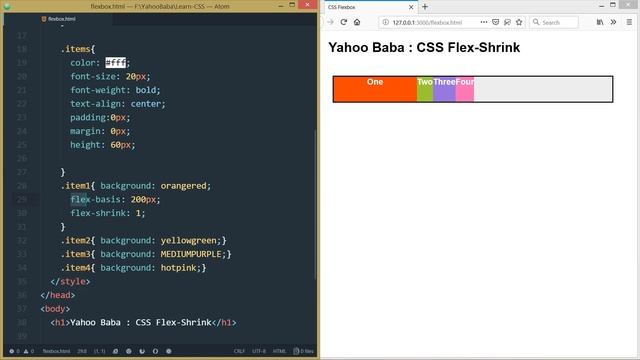This screenshot has height=360, width=640.
Task: Click the yellowgreen value in code
Action: coord(188,240)
